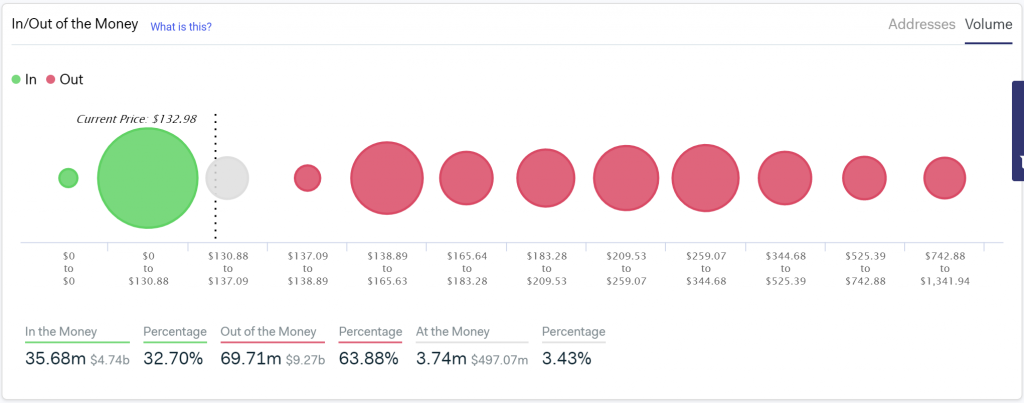Click the In the Money 35.68m value
This screenshot has height=403, width=1024.
pos(55,356)
